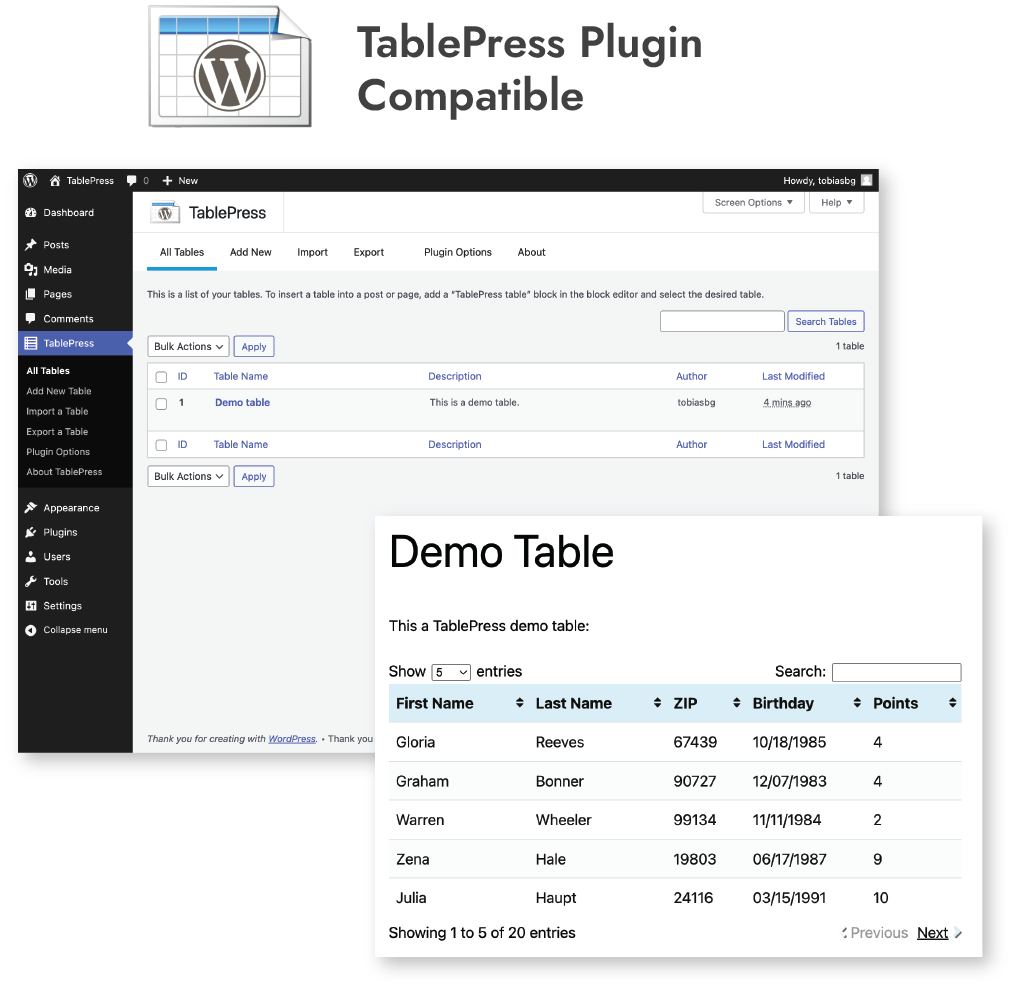
Task: Sort by Table Name header column
Action: coord(241,376)
